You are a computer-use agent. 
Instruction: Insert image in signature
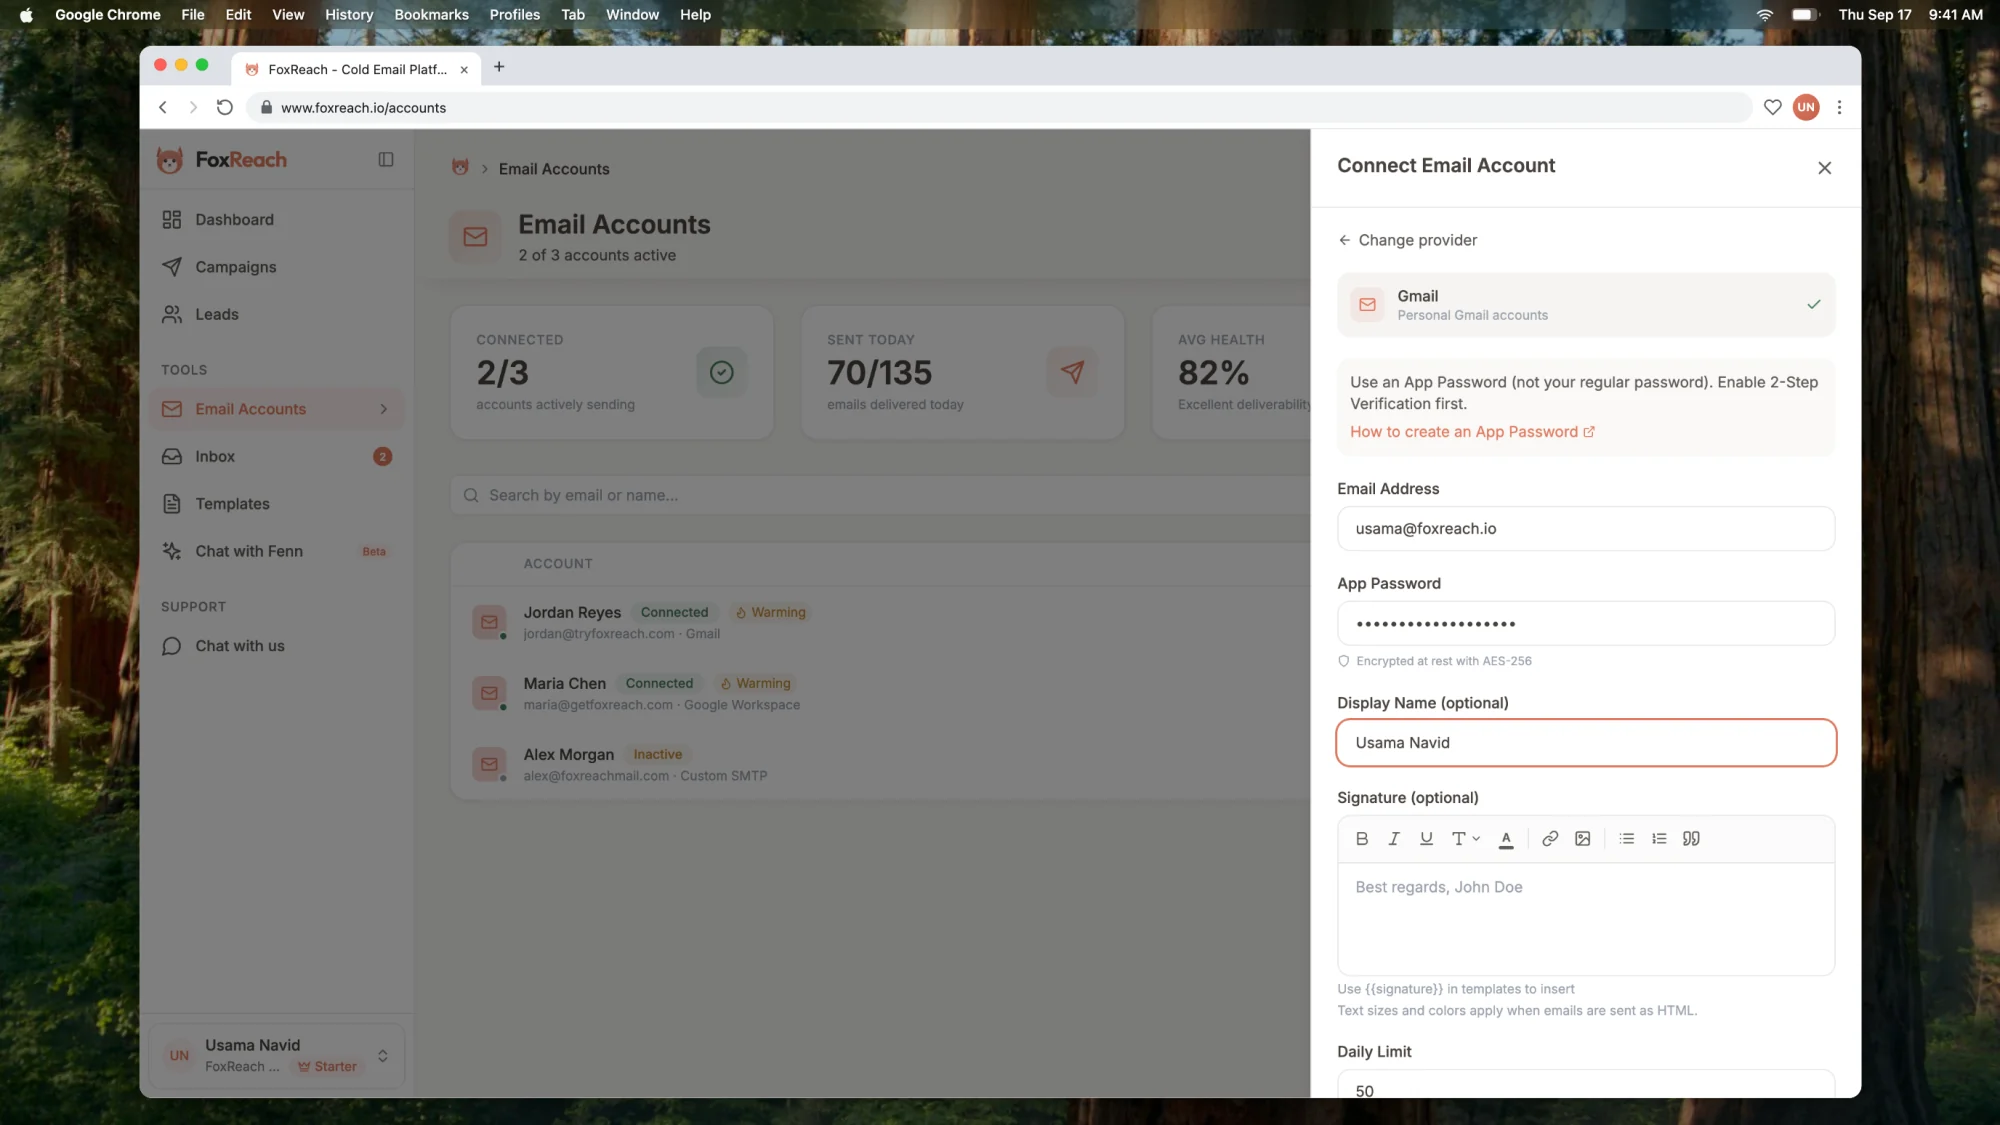click(x=1582, y=839)
